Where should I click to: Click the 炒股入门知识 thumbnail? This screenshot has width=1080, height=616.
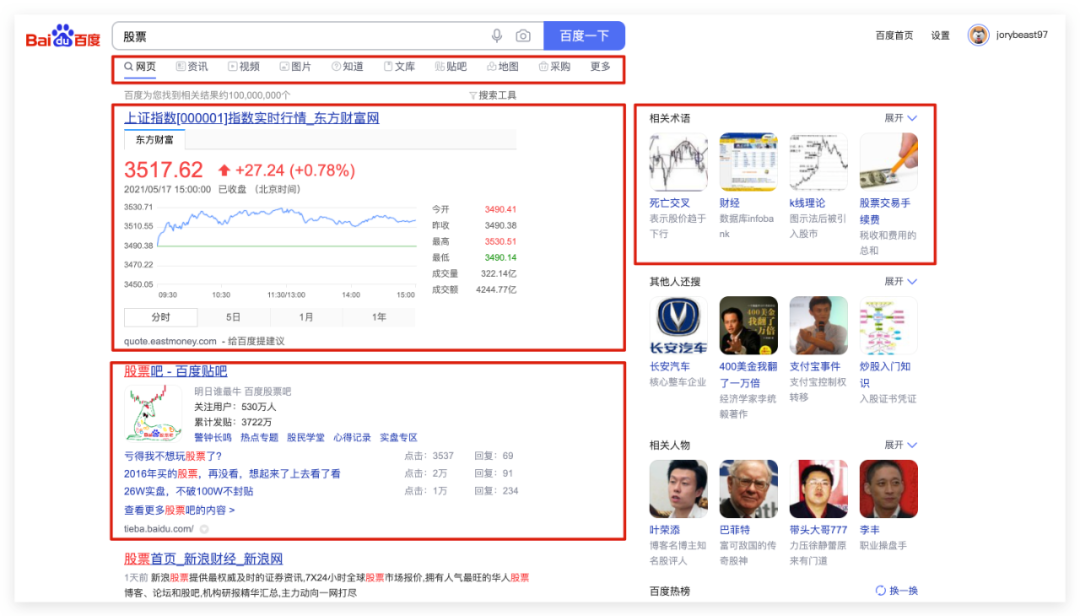889,325
